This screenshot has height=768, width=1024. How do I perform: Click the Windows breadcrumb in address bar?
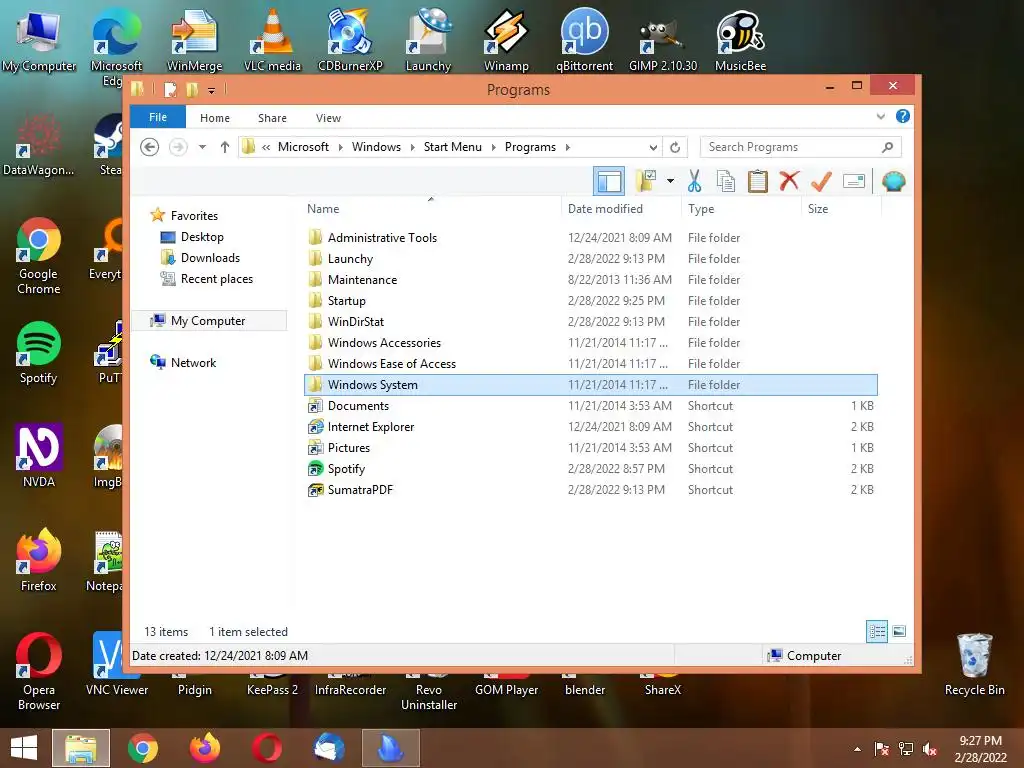[x=376, y=147]
